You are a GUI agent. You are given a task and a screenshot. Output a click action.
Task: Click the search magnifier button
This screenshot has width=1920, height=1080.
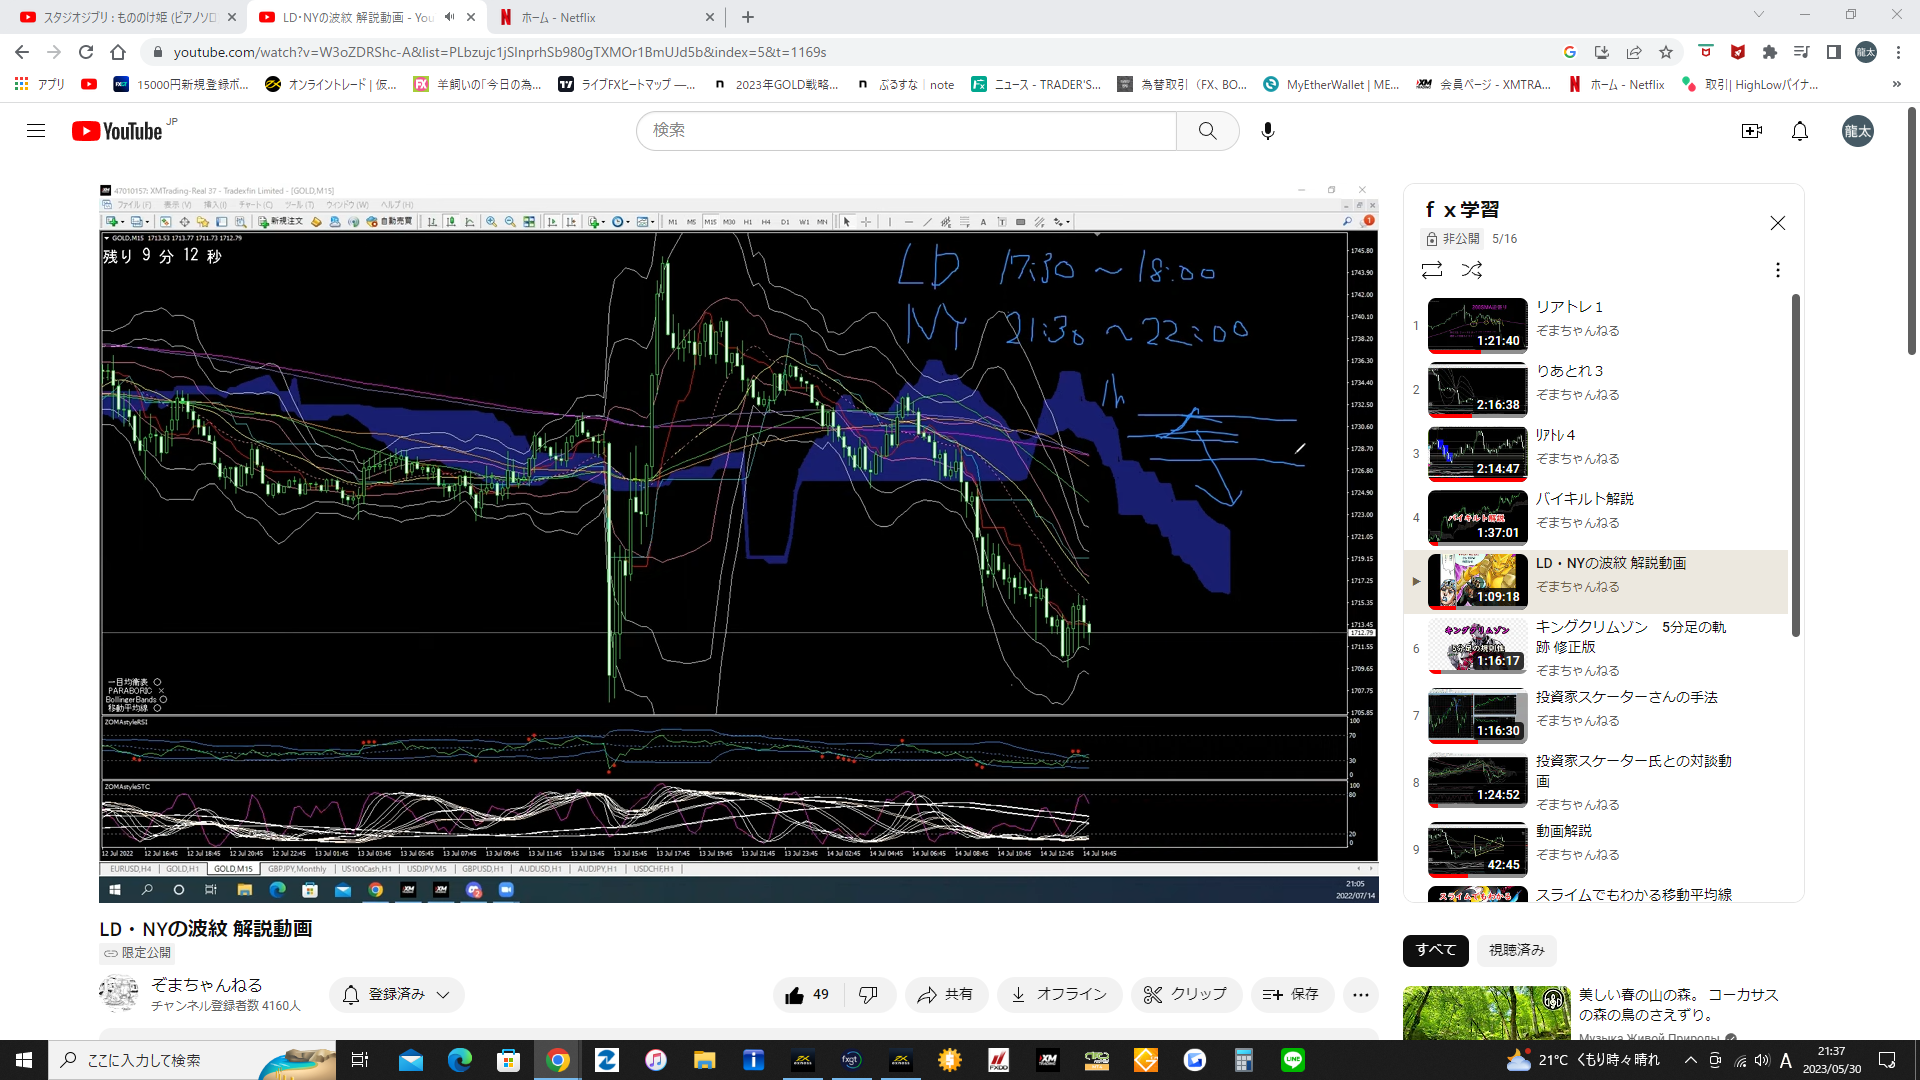[1207, 131]
